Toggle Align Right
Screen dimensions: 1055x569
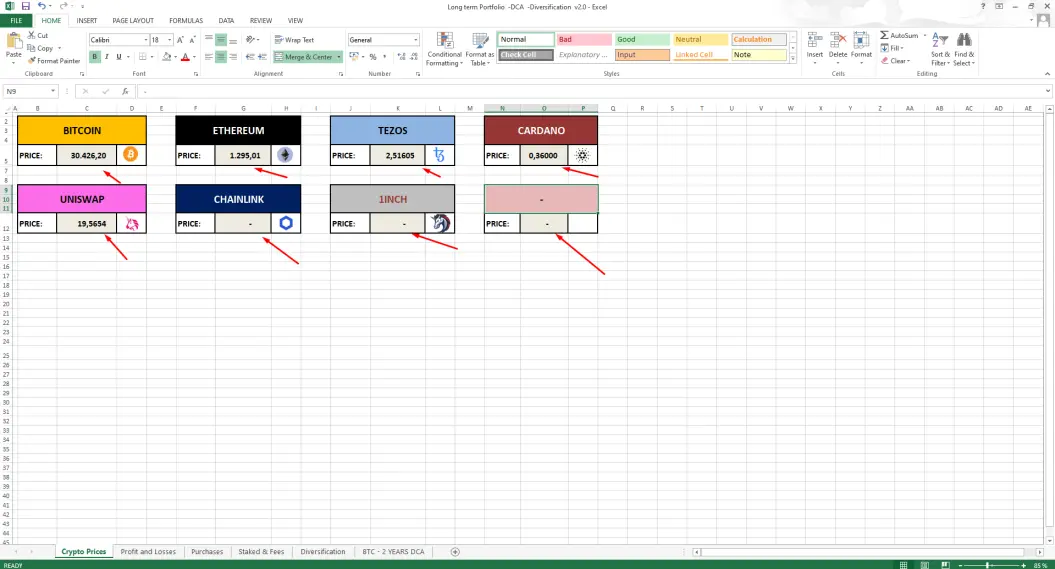[x=233, y=57]
